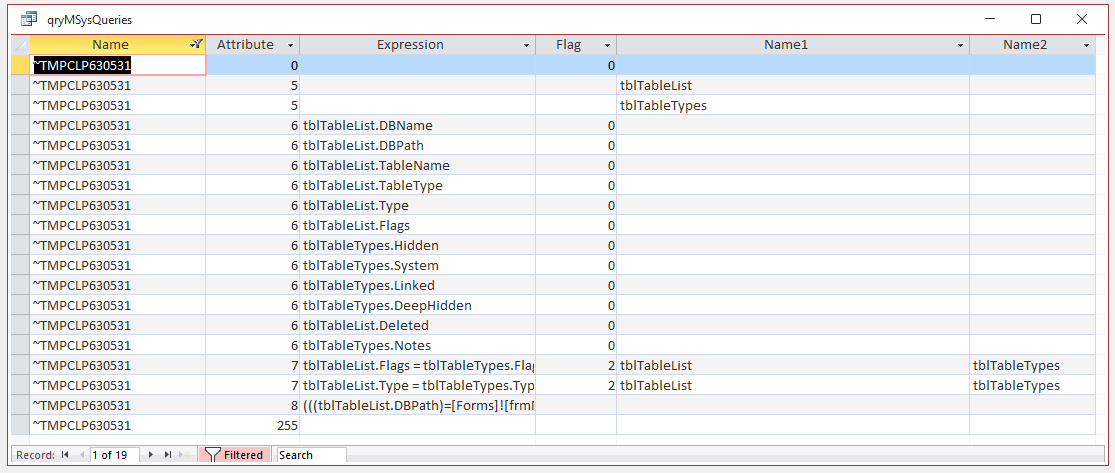This screenshot has width=1115, height=473.
Task: Open the Attribute column dropdown arrow
Action: click(290, 45)
